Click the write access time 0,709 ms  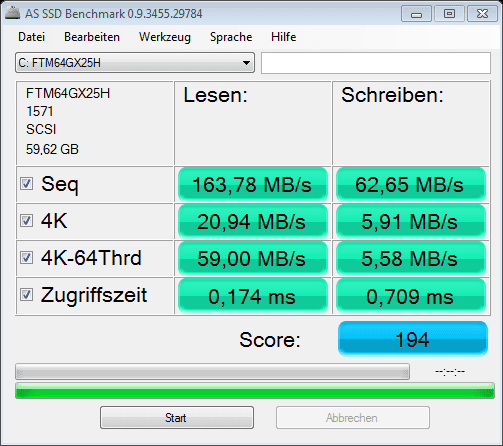coord(410,296)
